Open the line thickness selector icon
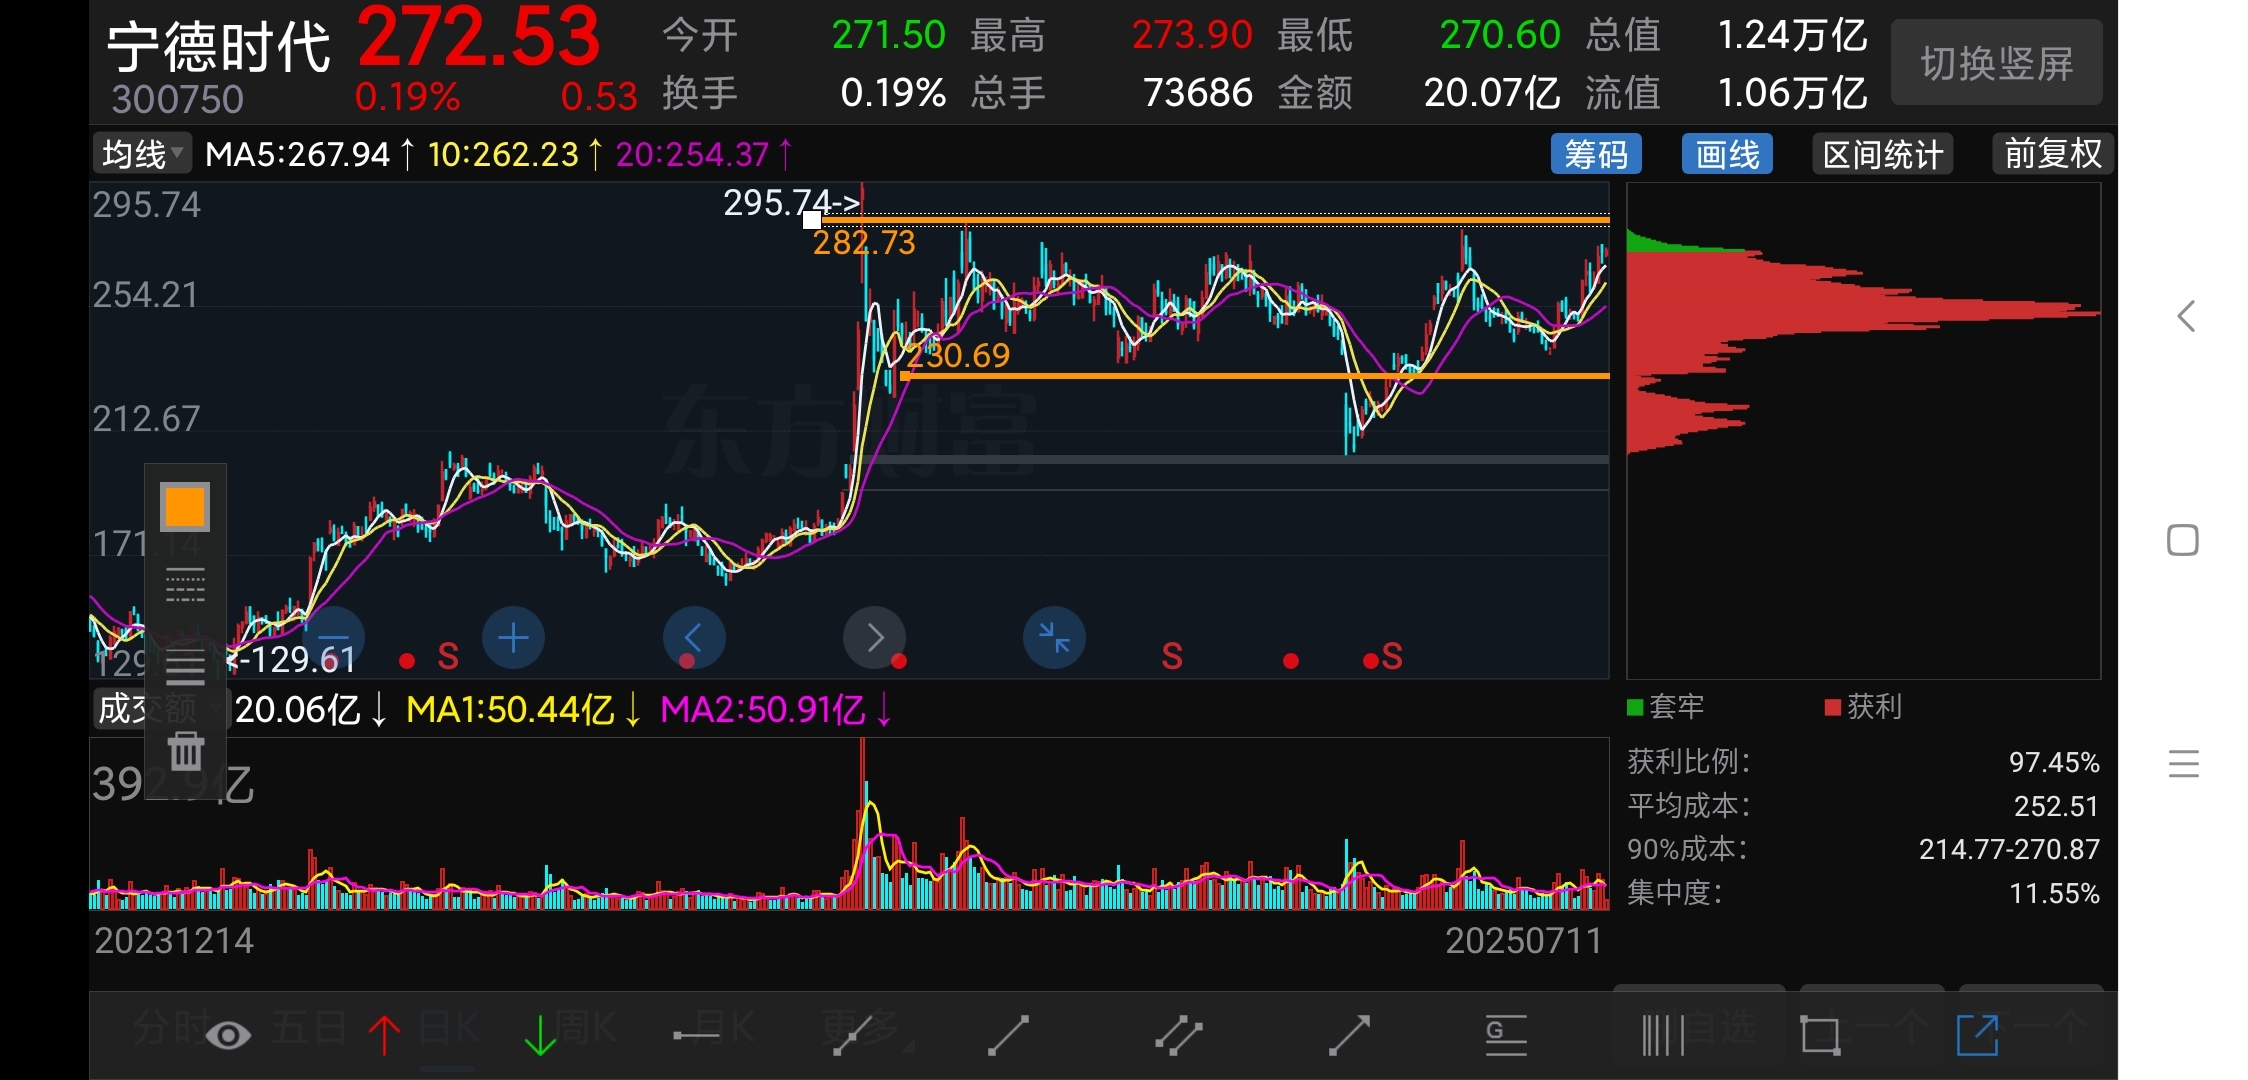Viewport: 2248px width, 1080px height. tap(185, 666)
